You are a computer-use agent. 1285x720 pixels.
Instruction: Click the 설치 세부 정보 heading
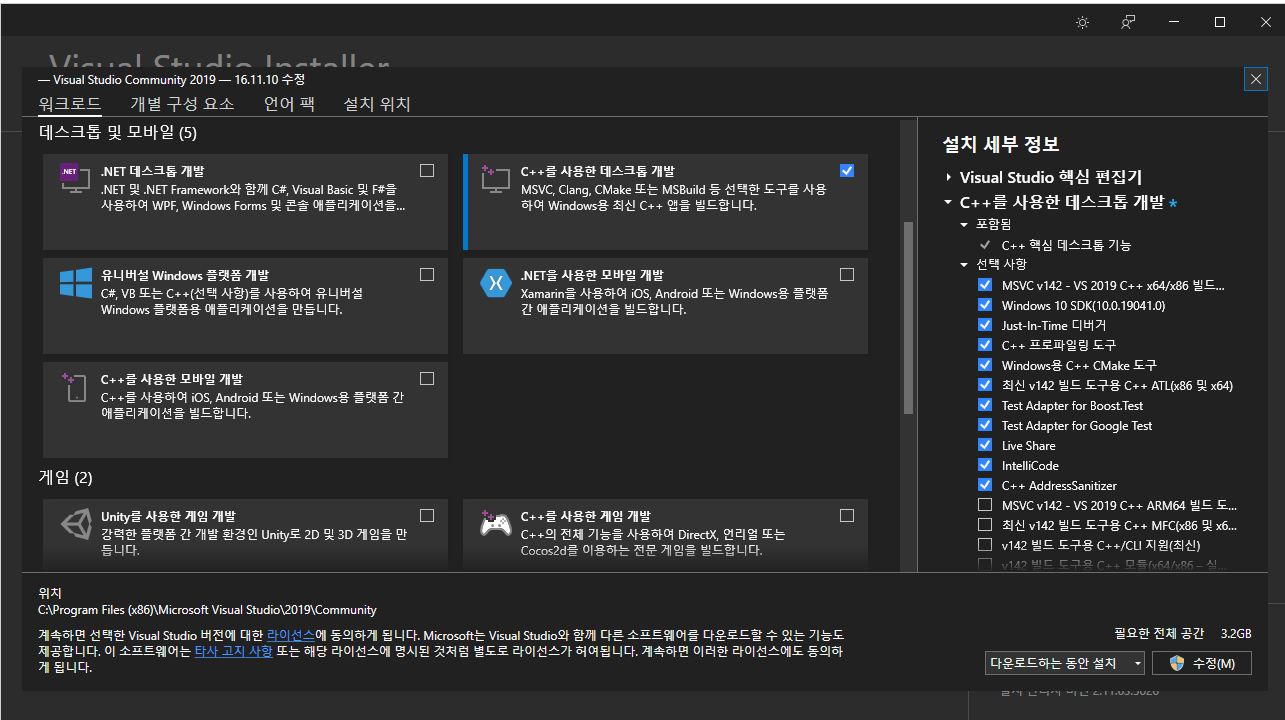click(1001, 145)
